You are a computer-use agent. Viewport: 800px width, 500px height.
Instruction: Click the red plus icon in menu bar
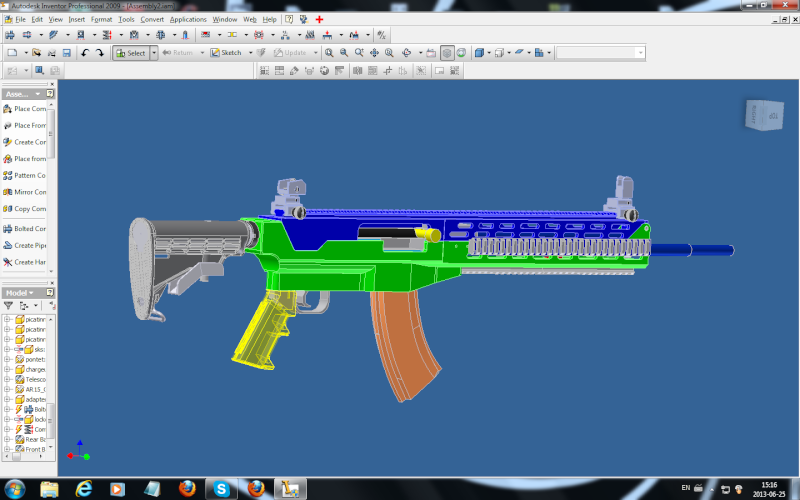coord(319,19)
